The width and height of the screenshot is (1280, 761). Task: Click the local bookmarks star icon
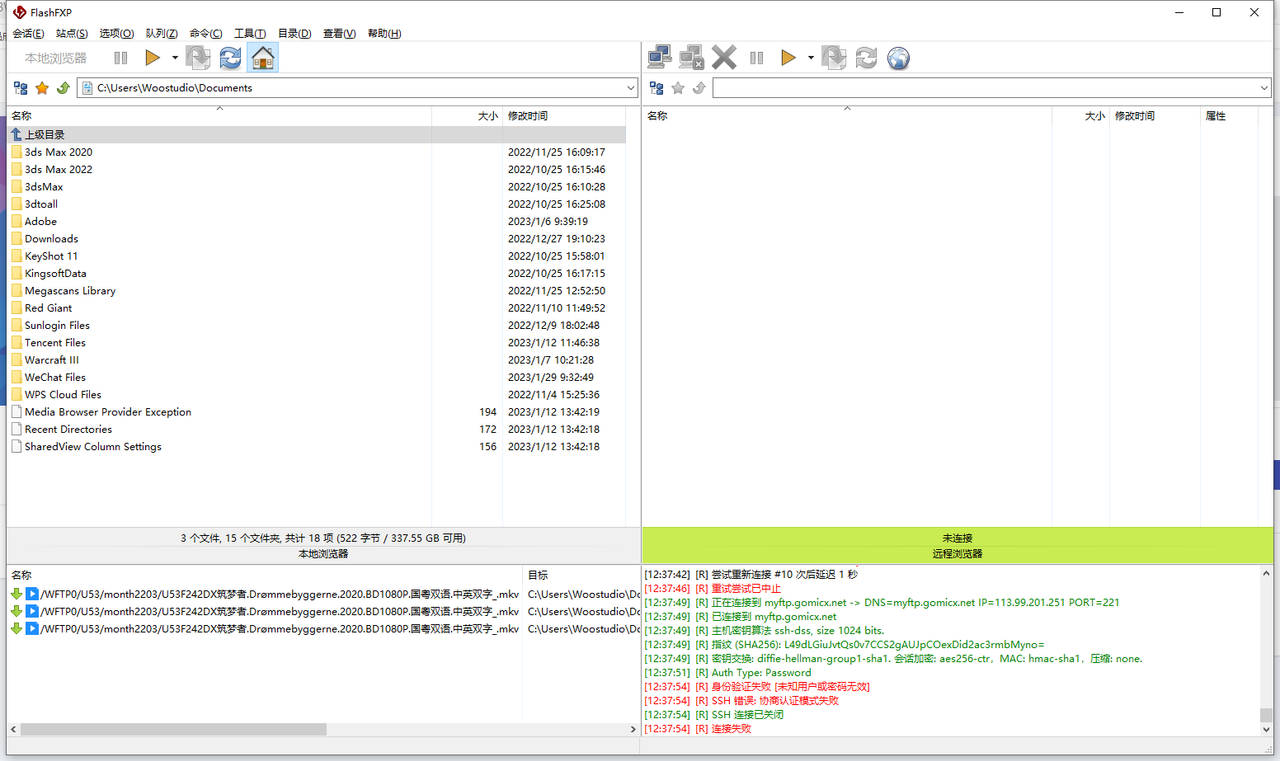(x=42, y=88)
